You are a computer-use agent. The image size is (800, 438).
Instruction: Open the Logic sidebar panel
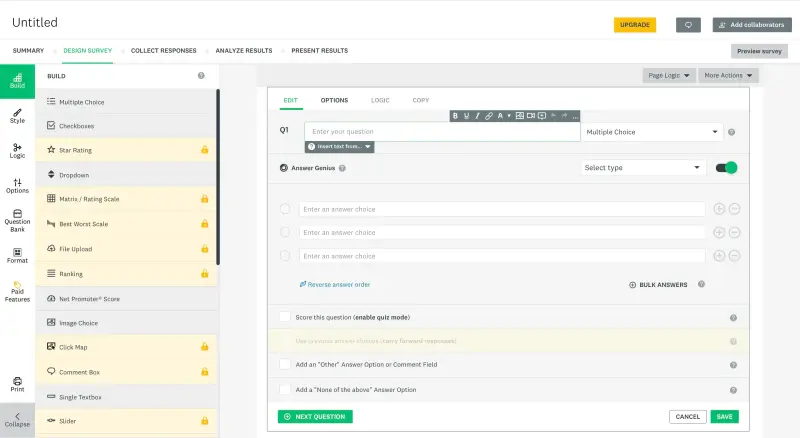(17, 151)
